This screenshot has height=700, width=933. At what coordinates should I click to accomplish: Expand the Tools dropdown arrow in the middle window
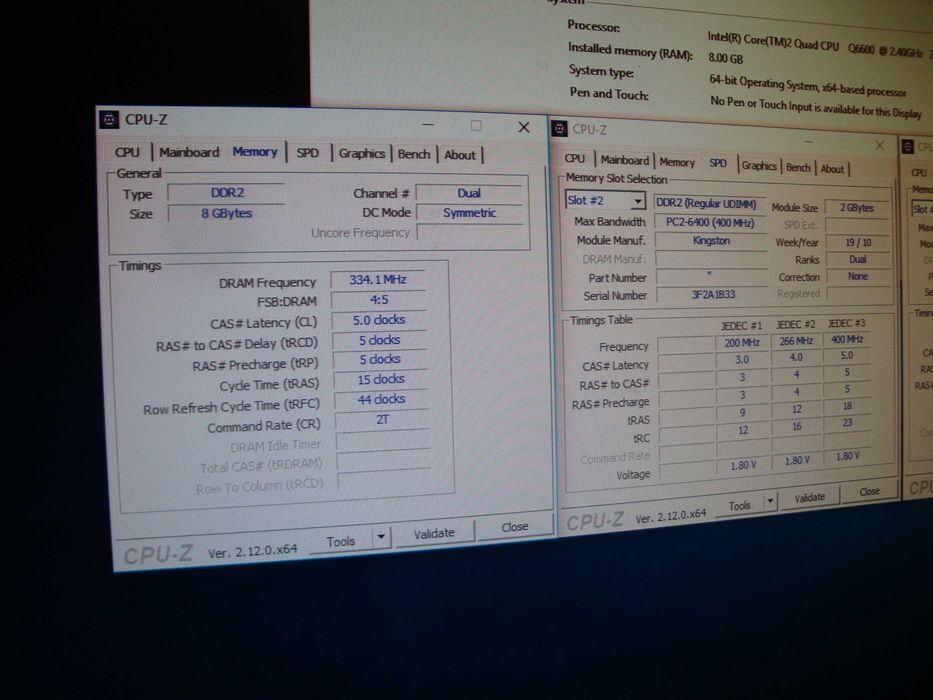coord(771,502)
